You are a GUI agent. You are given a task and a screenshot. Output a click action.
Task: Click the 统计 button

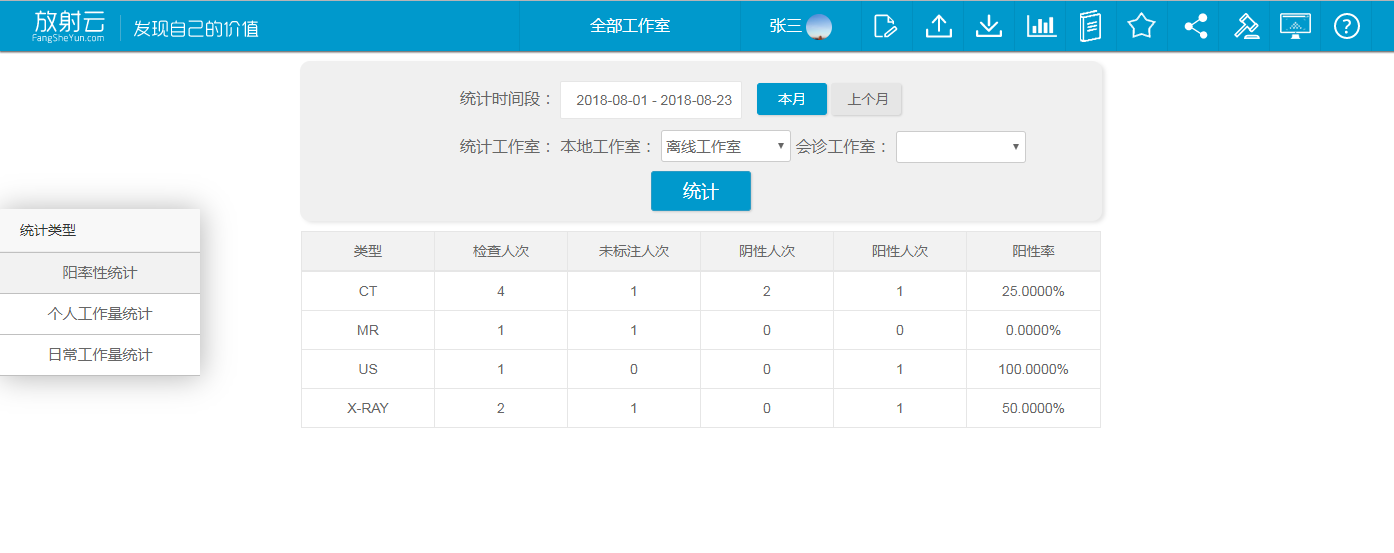pyautogui.click(x=700, y=191)
